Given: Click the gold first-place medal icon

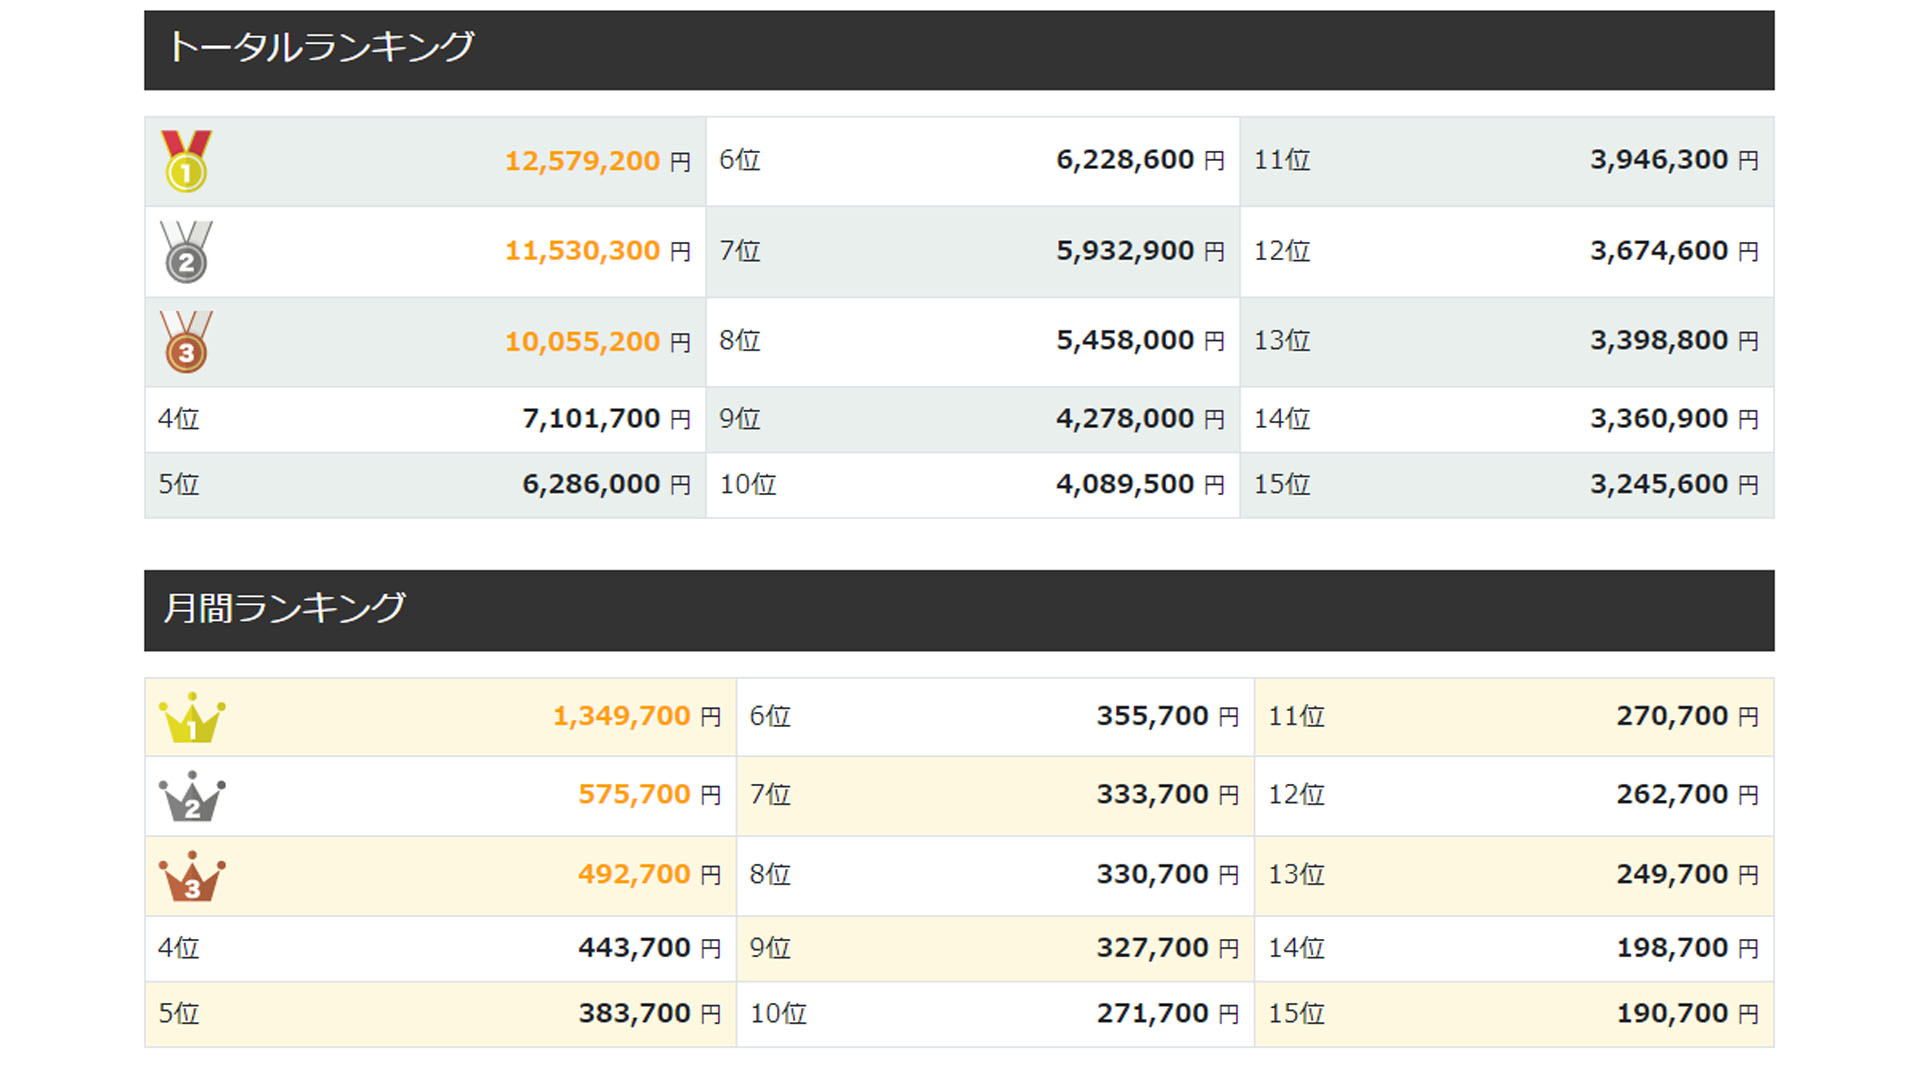Looking at the screenshot, I should point(186,162).
